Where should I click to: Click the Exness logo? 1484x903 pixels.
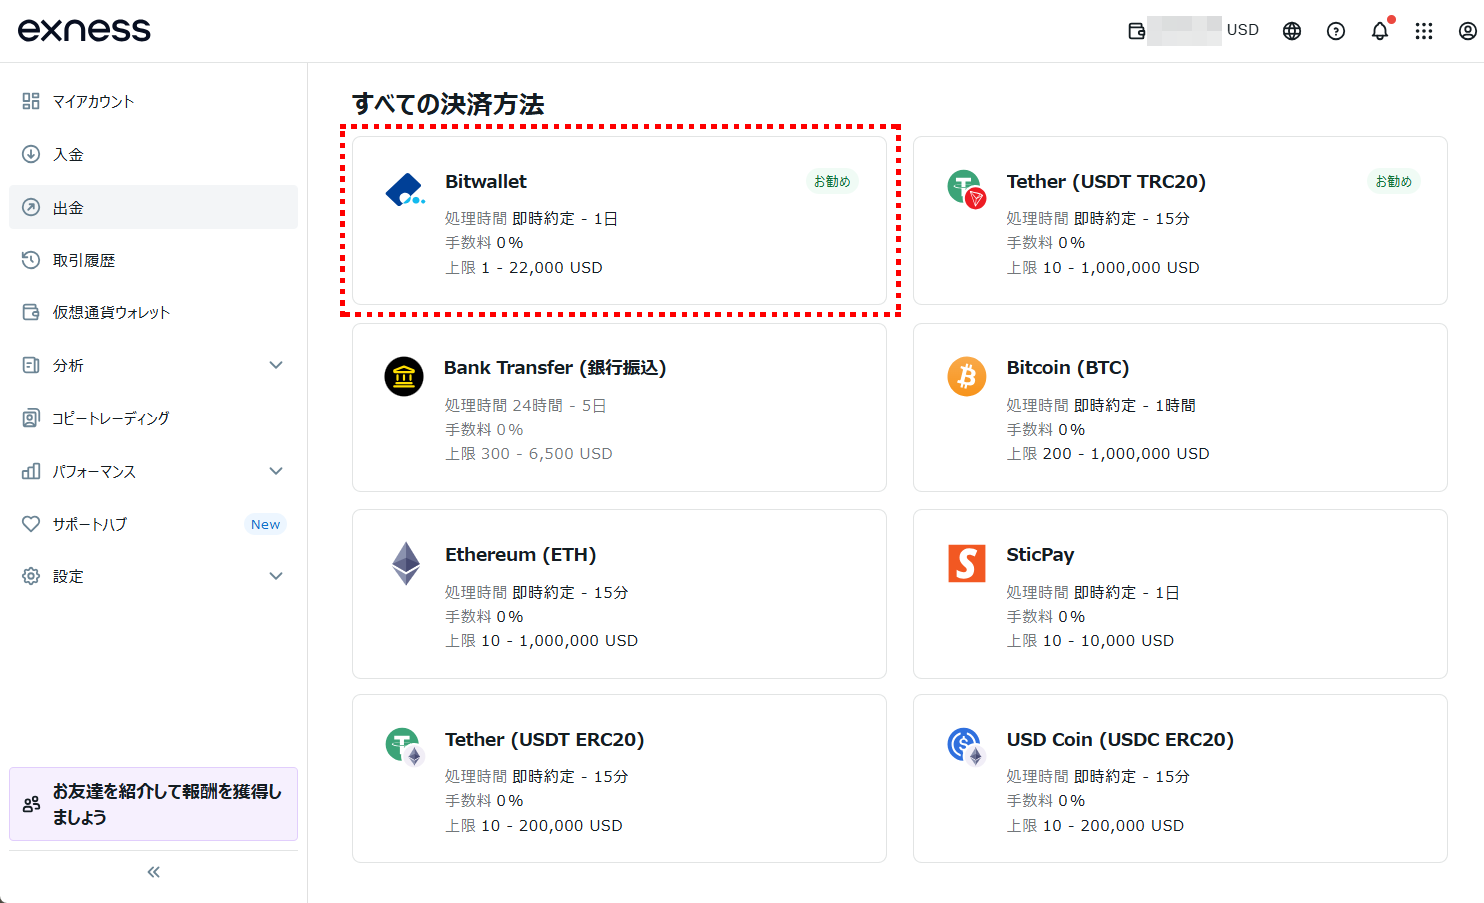click(84, 30)
